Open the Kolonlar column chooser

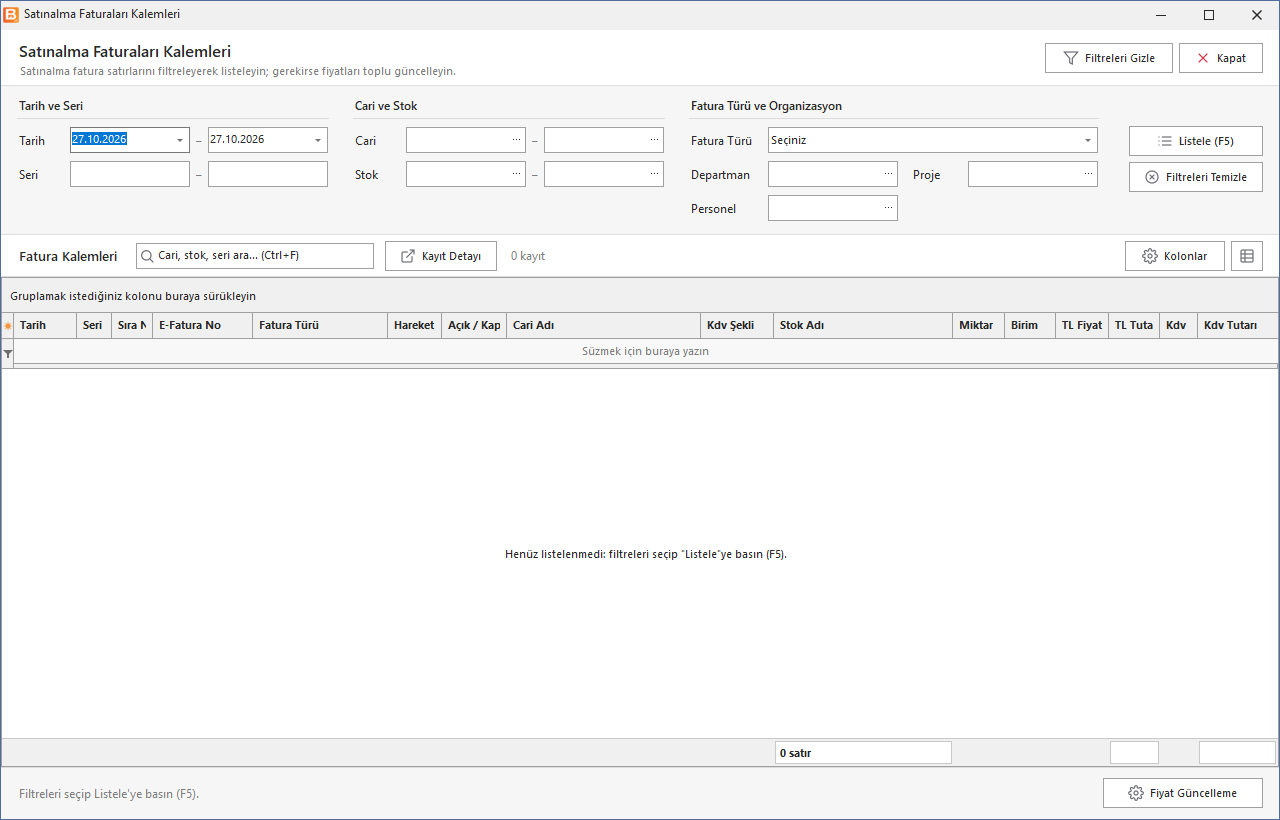point(1175,256)
